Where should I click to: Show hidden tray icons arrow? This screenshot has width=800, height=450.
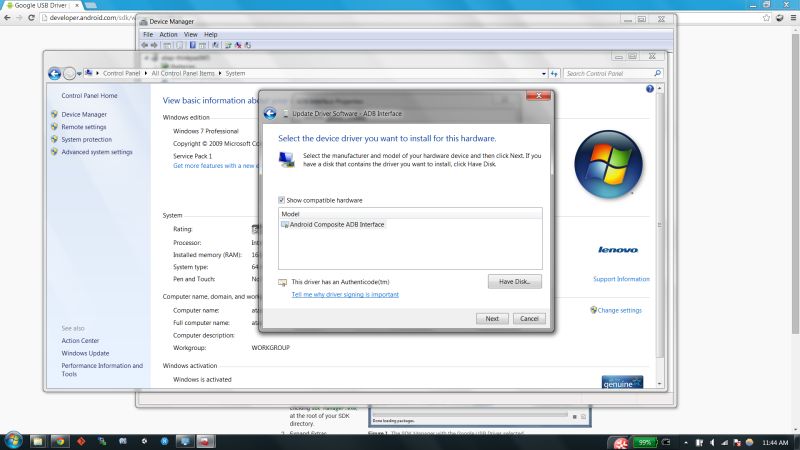pyautogui.click(x=686, y=442)
